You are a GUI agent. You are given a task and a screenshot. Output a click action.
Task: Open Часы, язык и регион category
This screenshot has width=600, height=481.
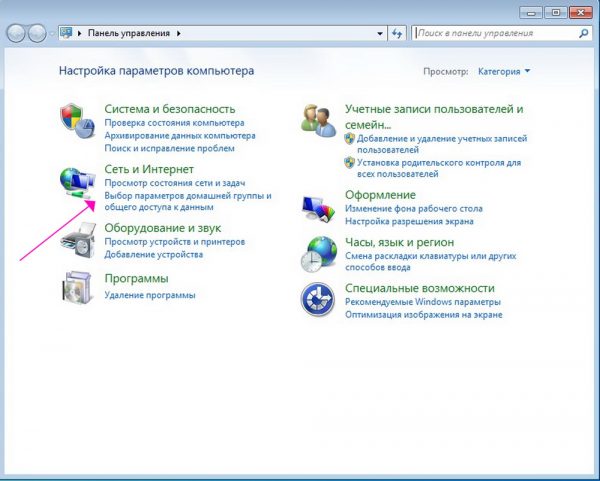tap(399, 242)
